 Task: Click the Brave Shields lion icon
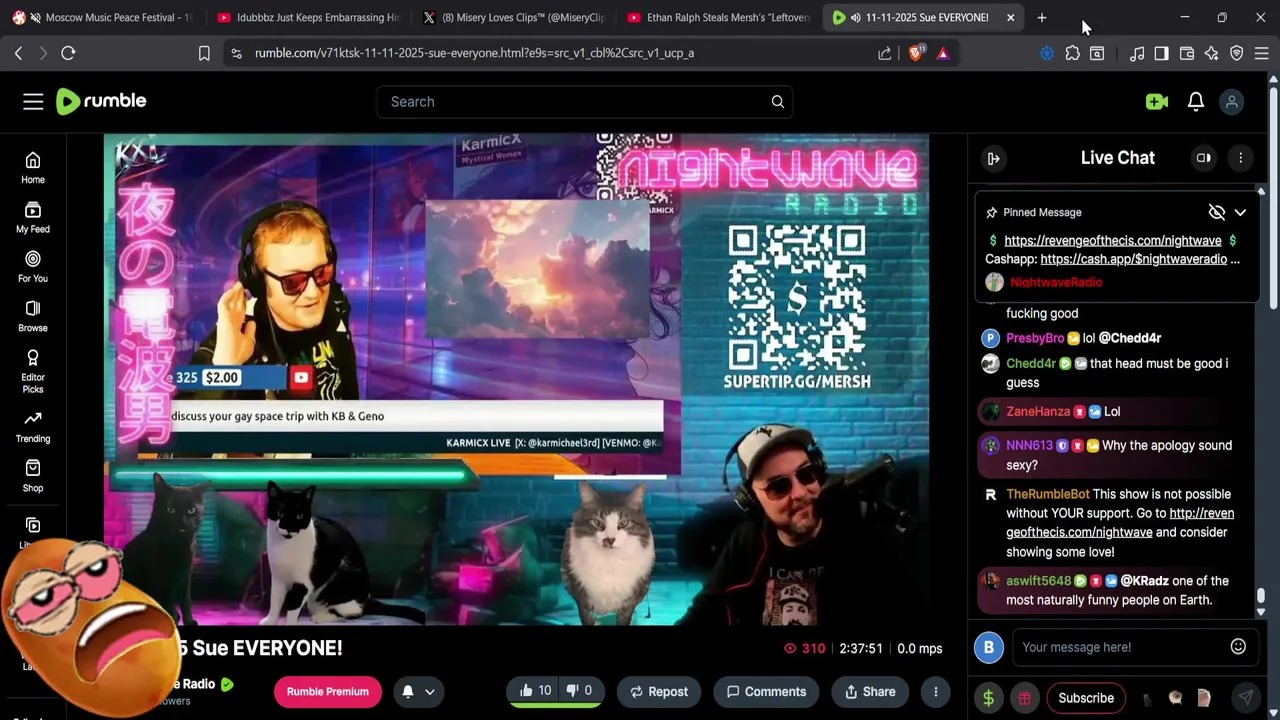point(917,53)
